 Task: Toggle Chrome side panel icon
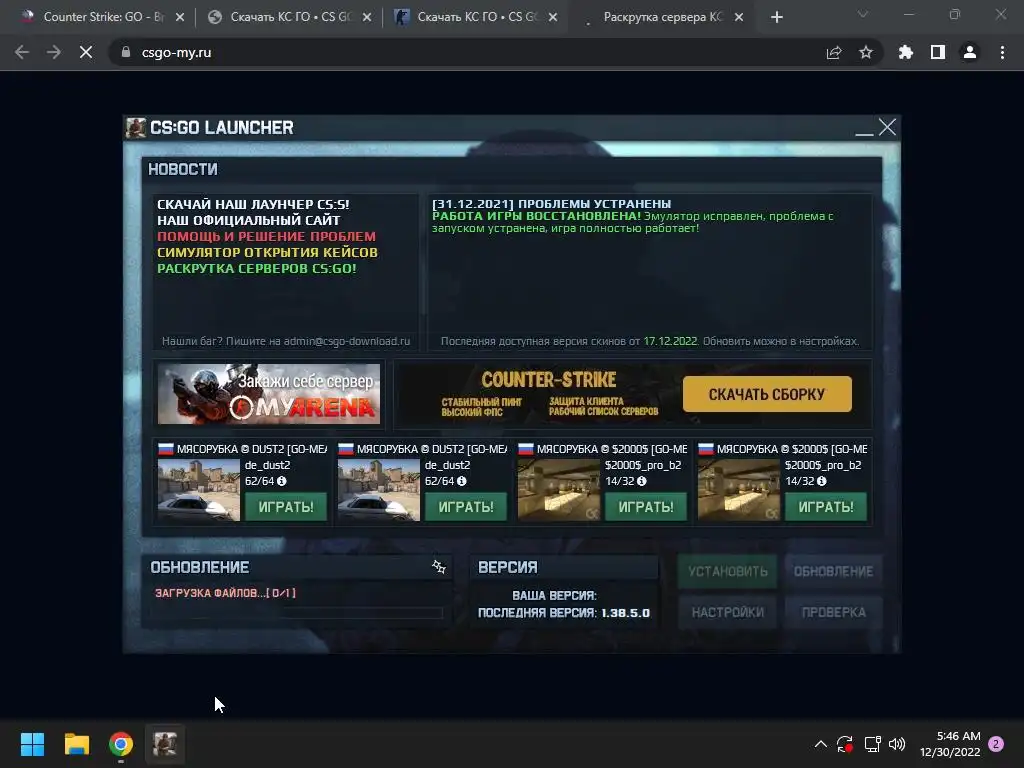(938, 52)
